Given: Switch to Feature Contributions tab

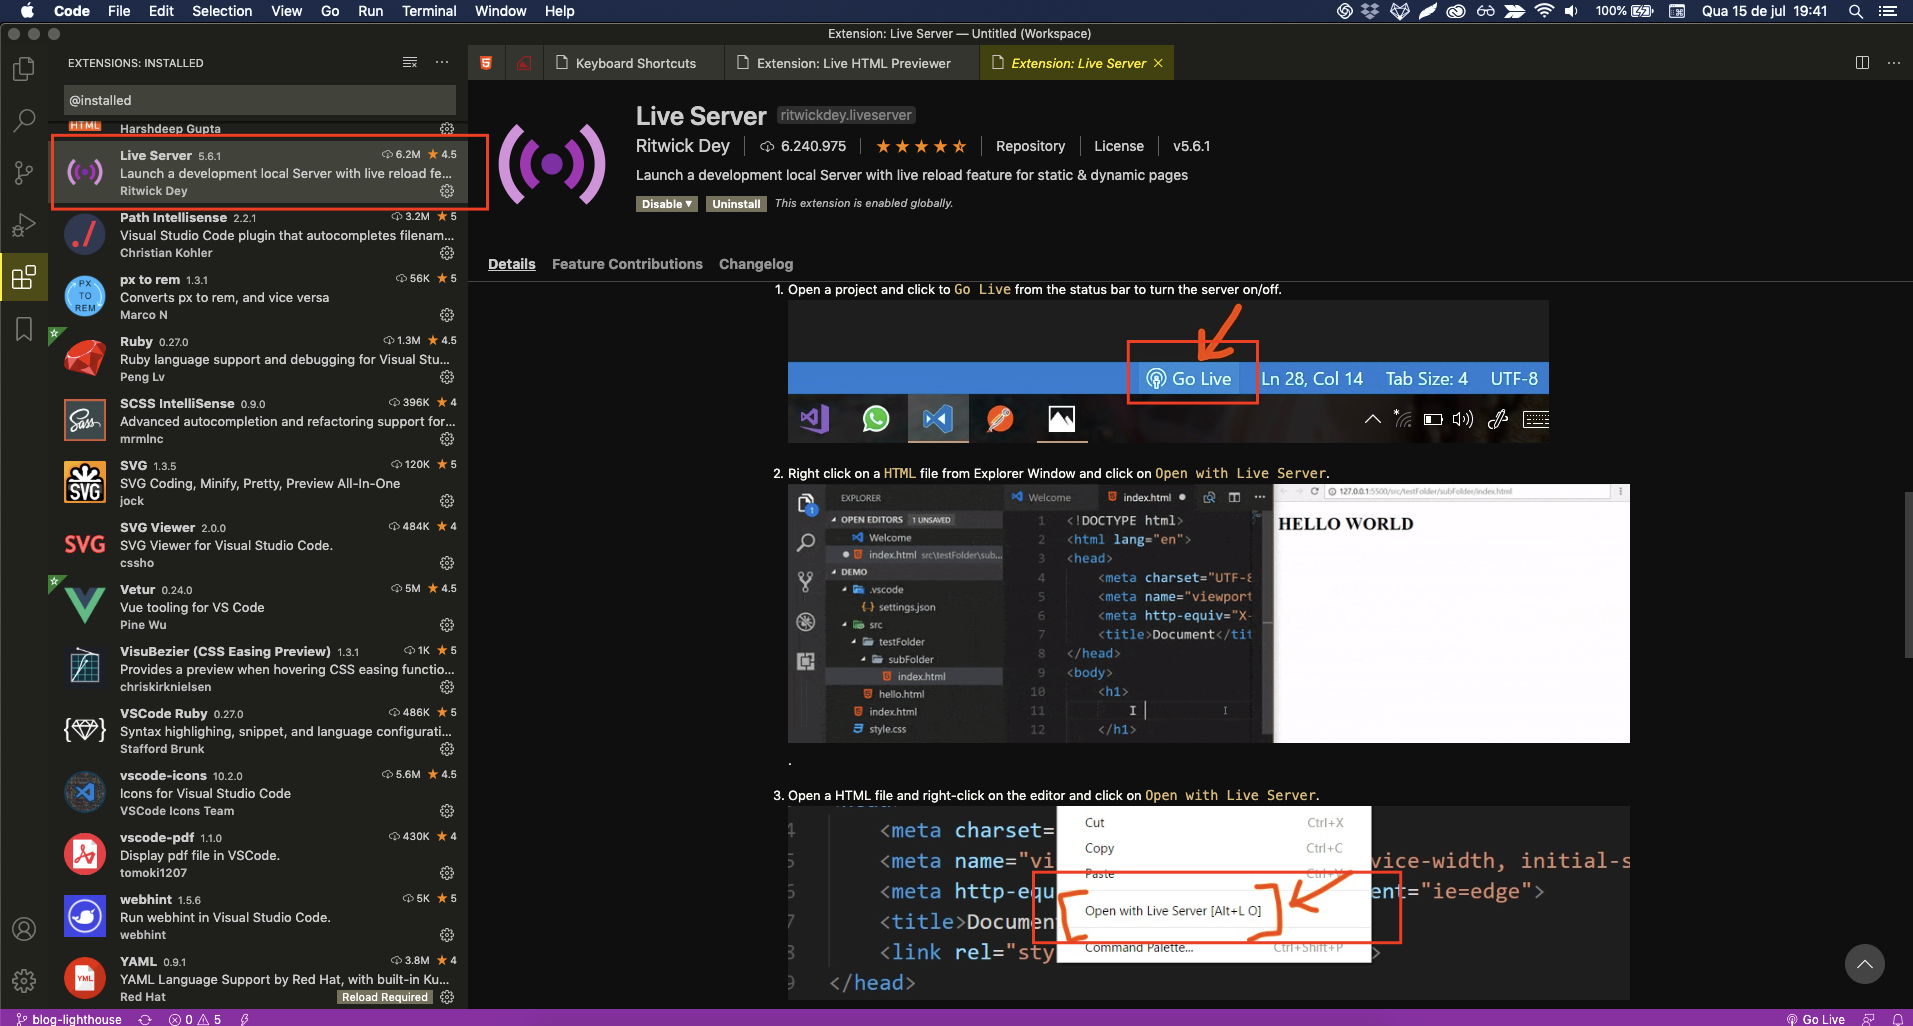Looking at the screenshot, I should pos(627,264).
